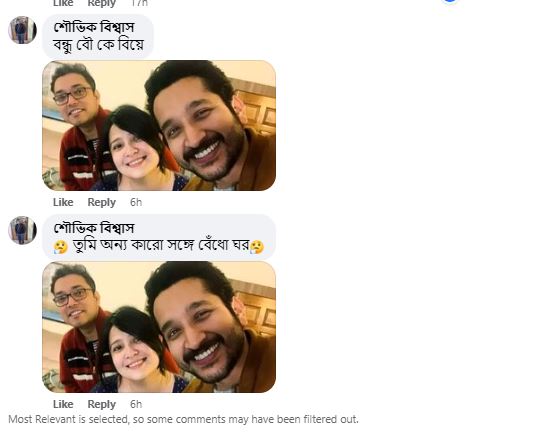Click the cut-off Reply beside 17h
The width and height of the screenshot is (549, 441).
(x=102, y=4)
